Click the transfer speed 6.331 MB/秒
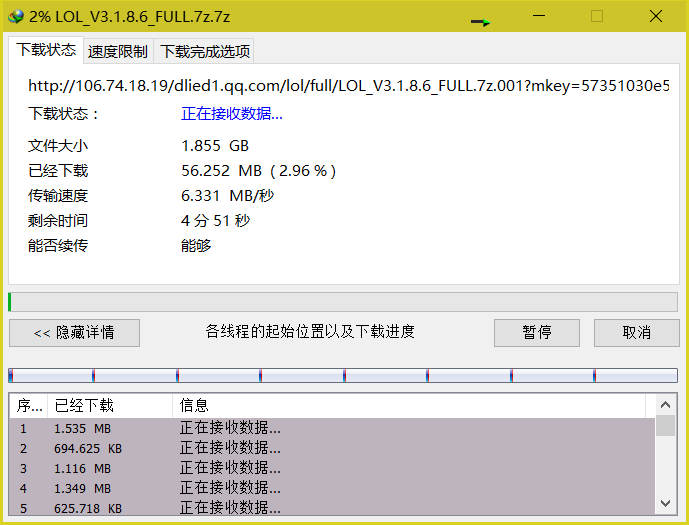Screen dimensions: 689x525 point(227,196)
